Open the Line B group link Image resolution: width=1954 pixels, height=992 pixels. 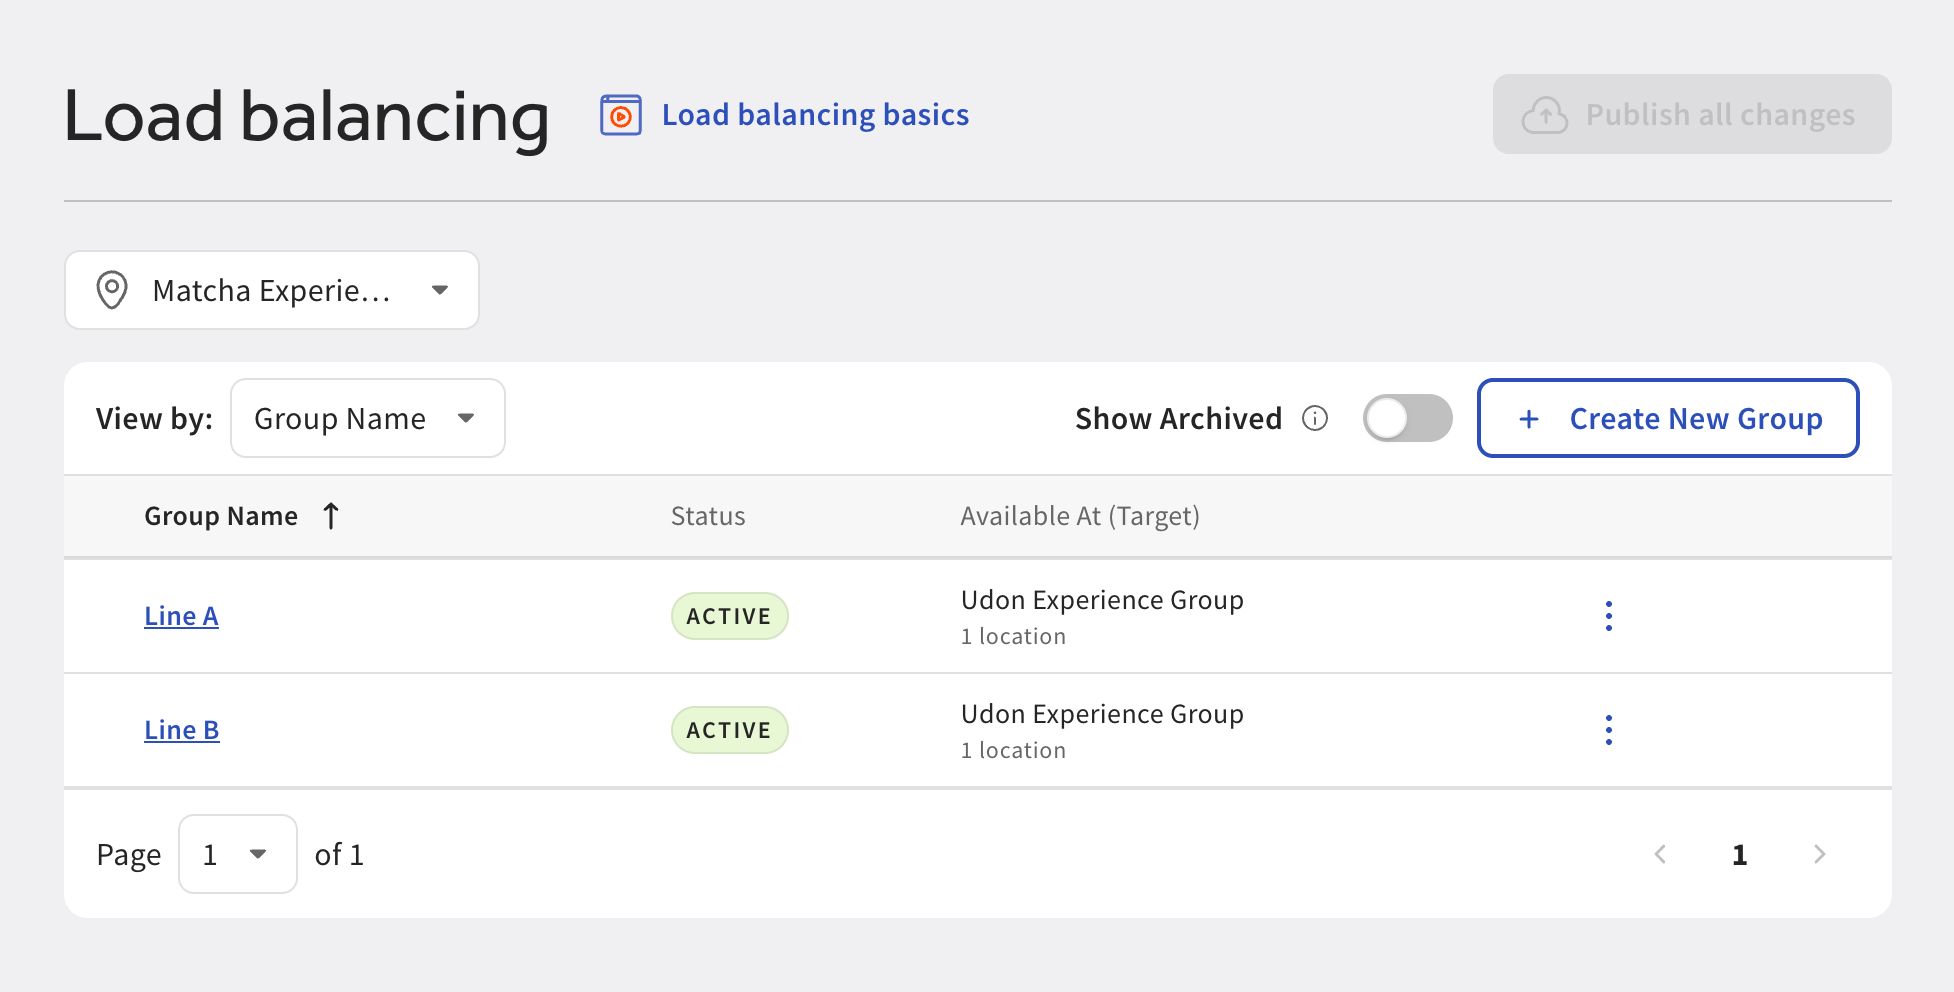(182, 730)
